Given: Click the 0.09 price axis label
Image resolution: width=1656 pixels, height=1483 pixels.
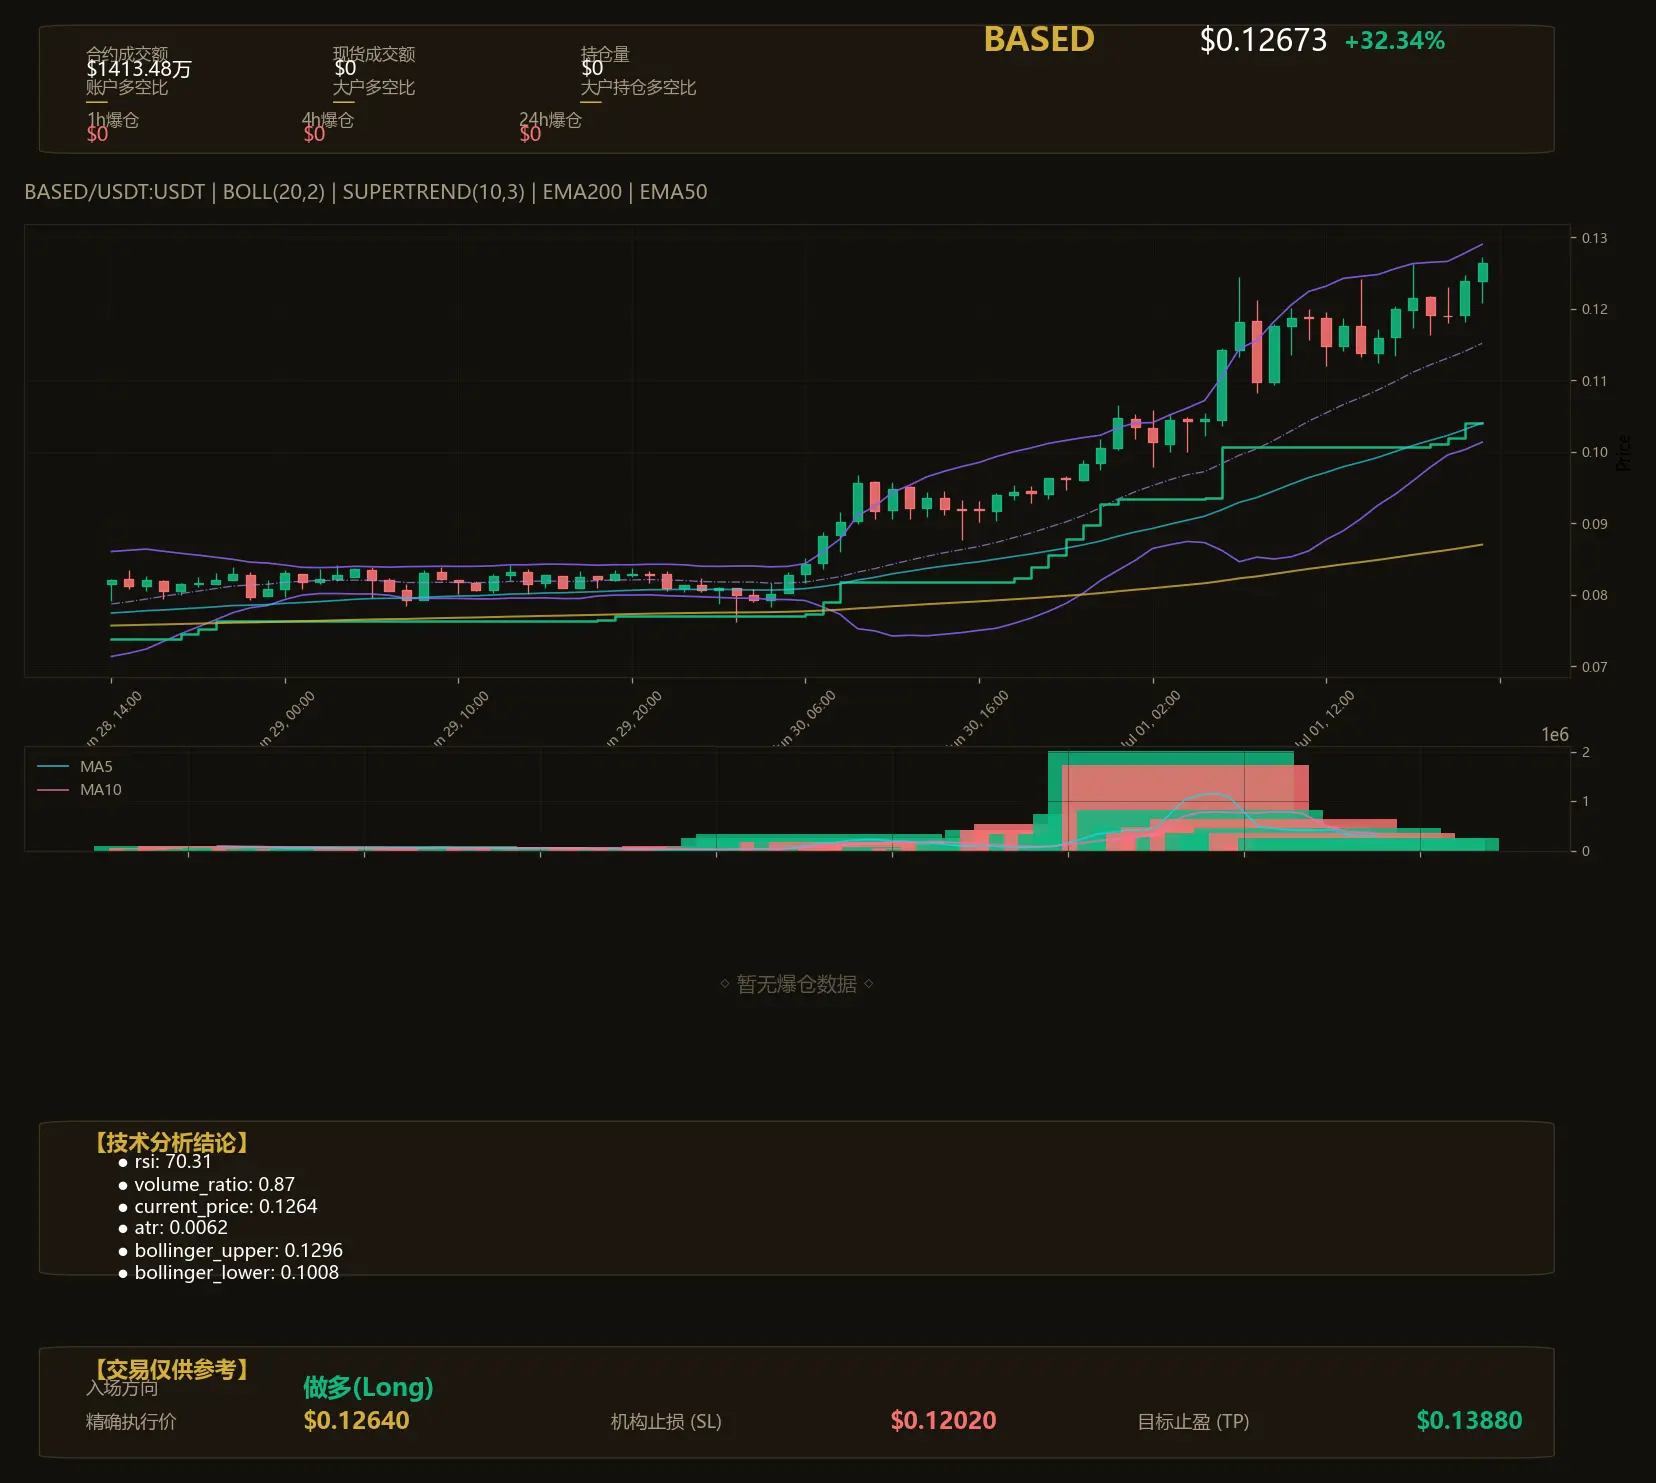Looking at the screenshot, I should point(1594,524).
